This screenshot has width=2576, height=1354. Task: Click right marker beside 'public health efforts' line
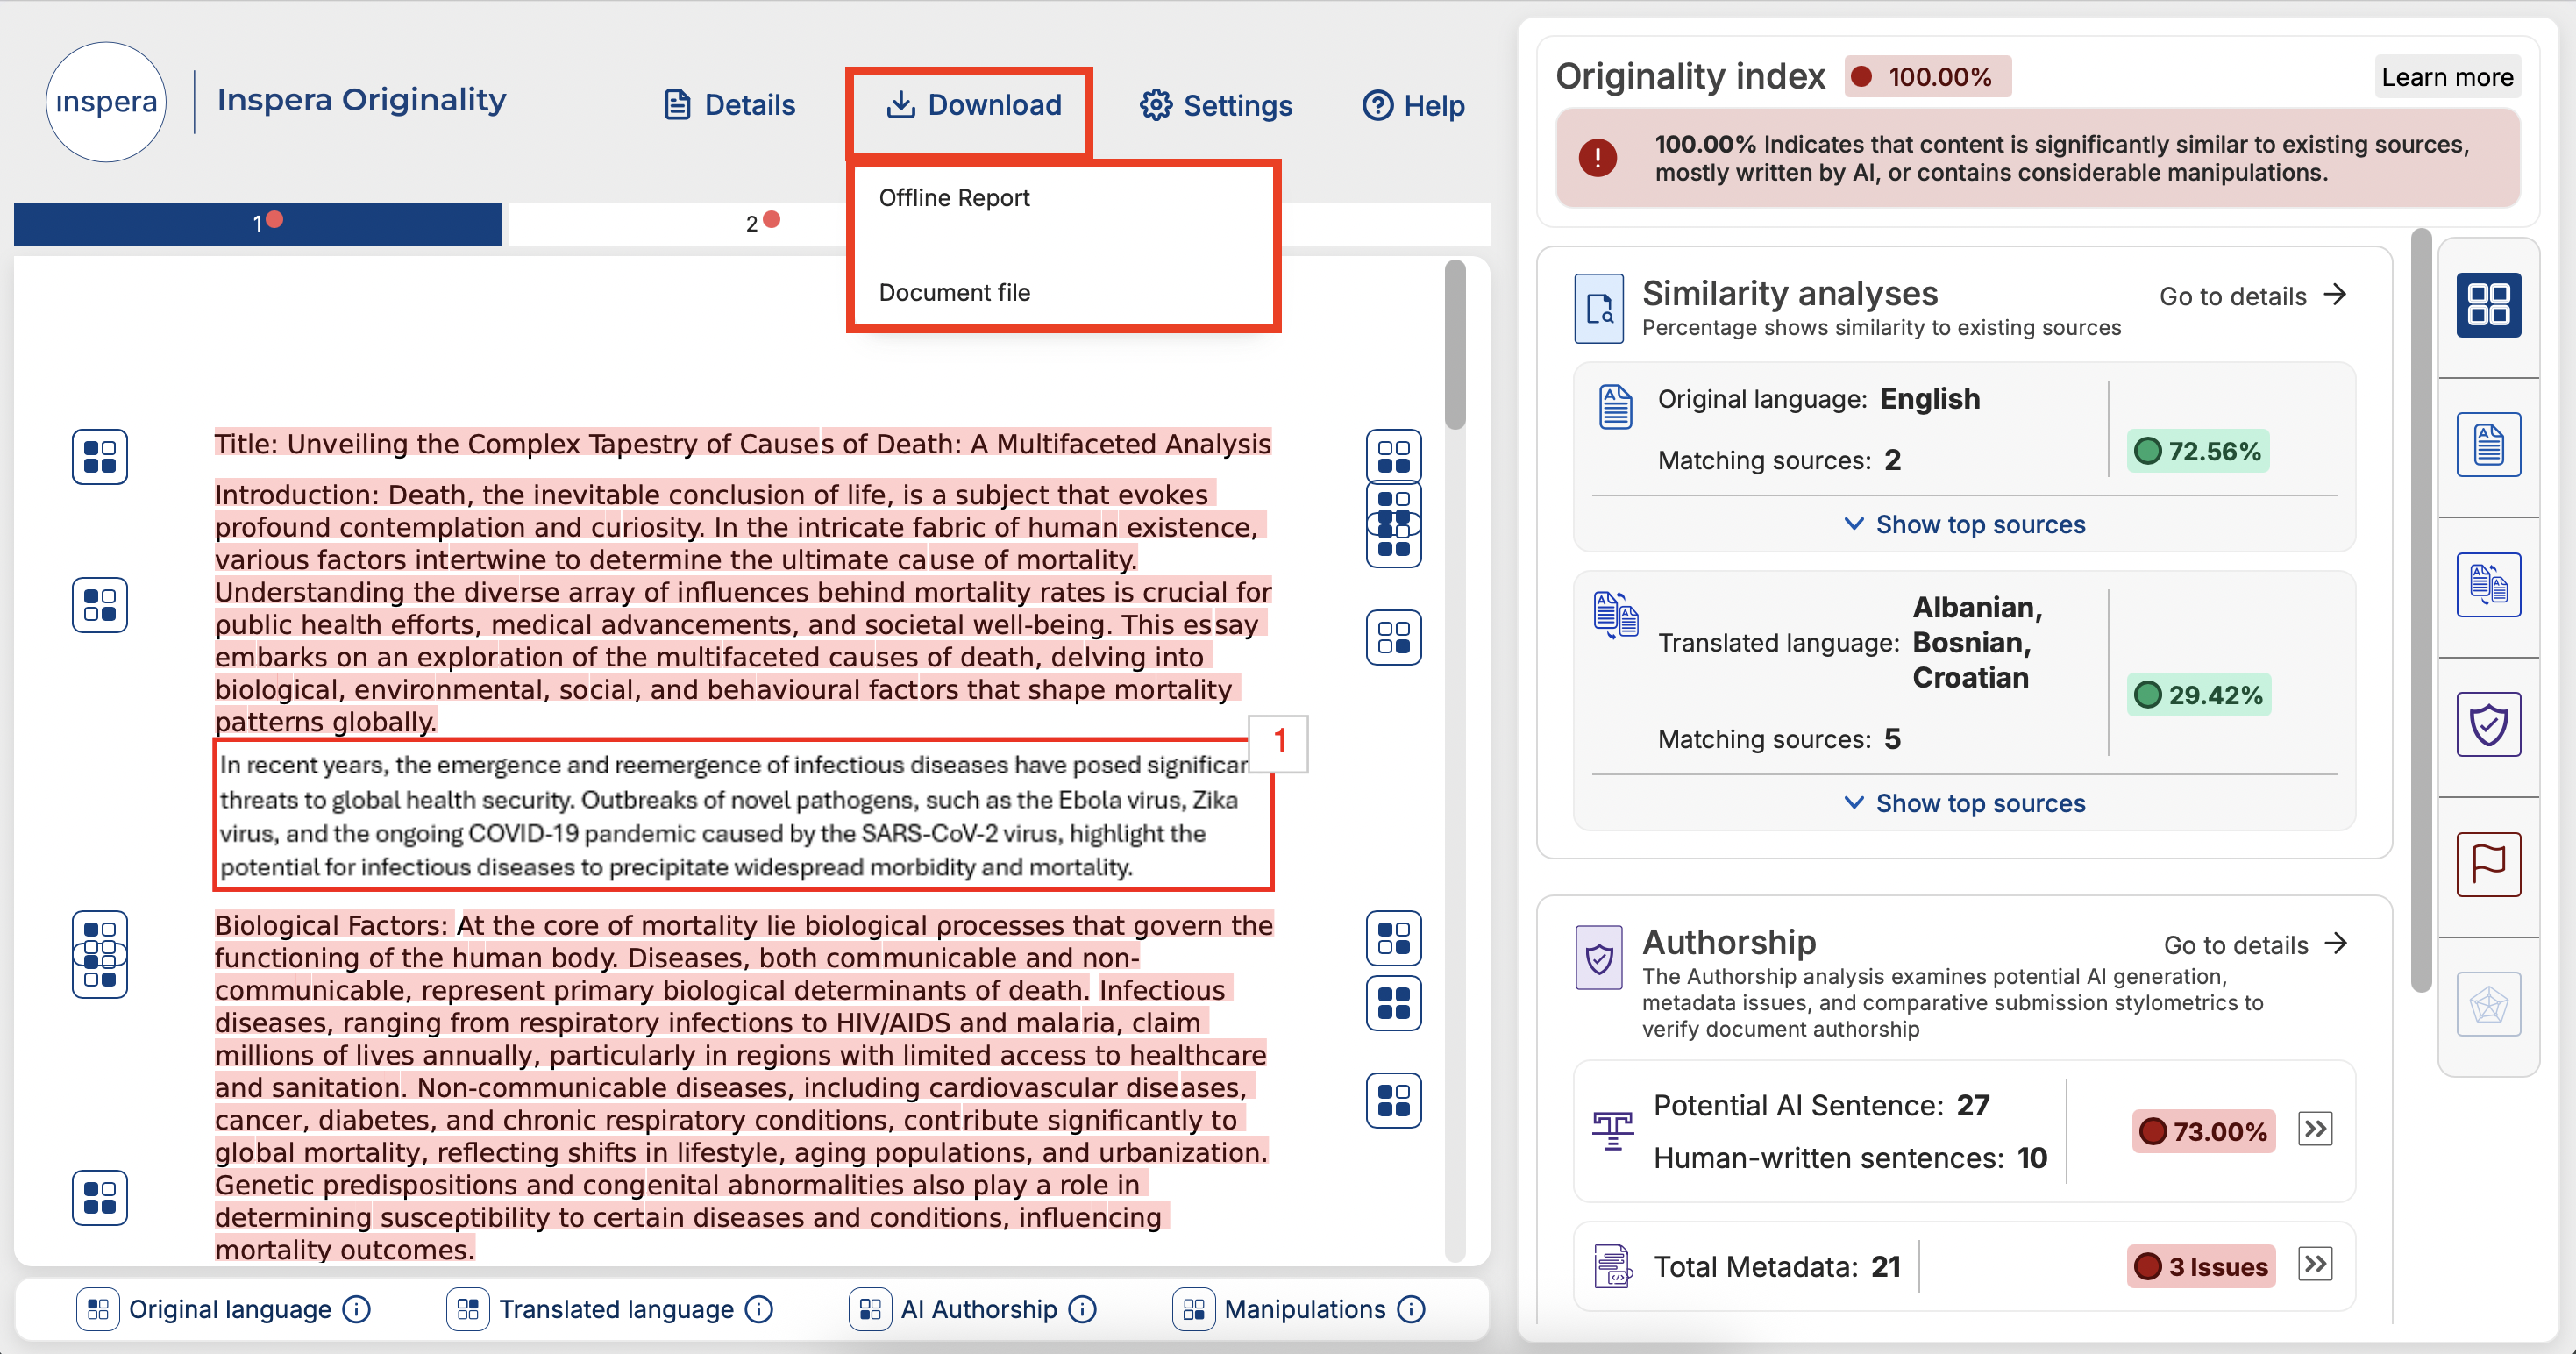tap(1393, 638)
